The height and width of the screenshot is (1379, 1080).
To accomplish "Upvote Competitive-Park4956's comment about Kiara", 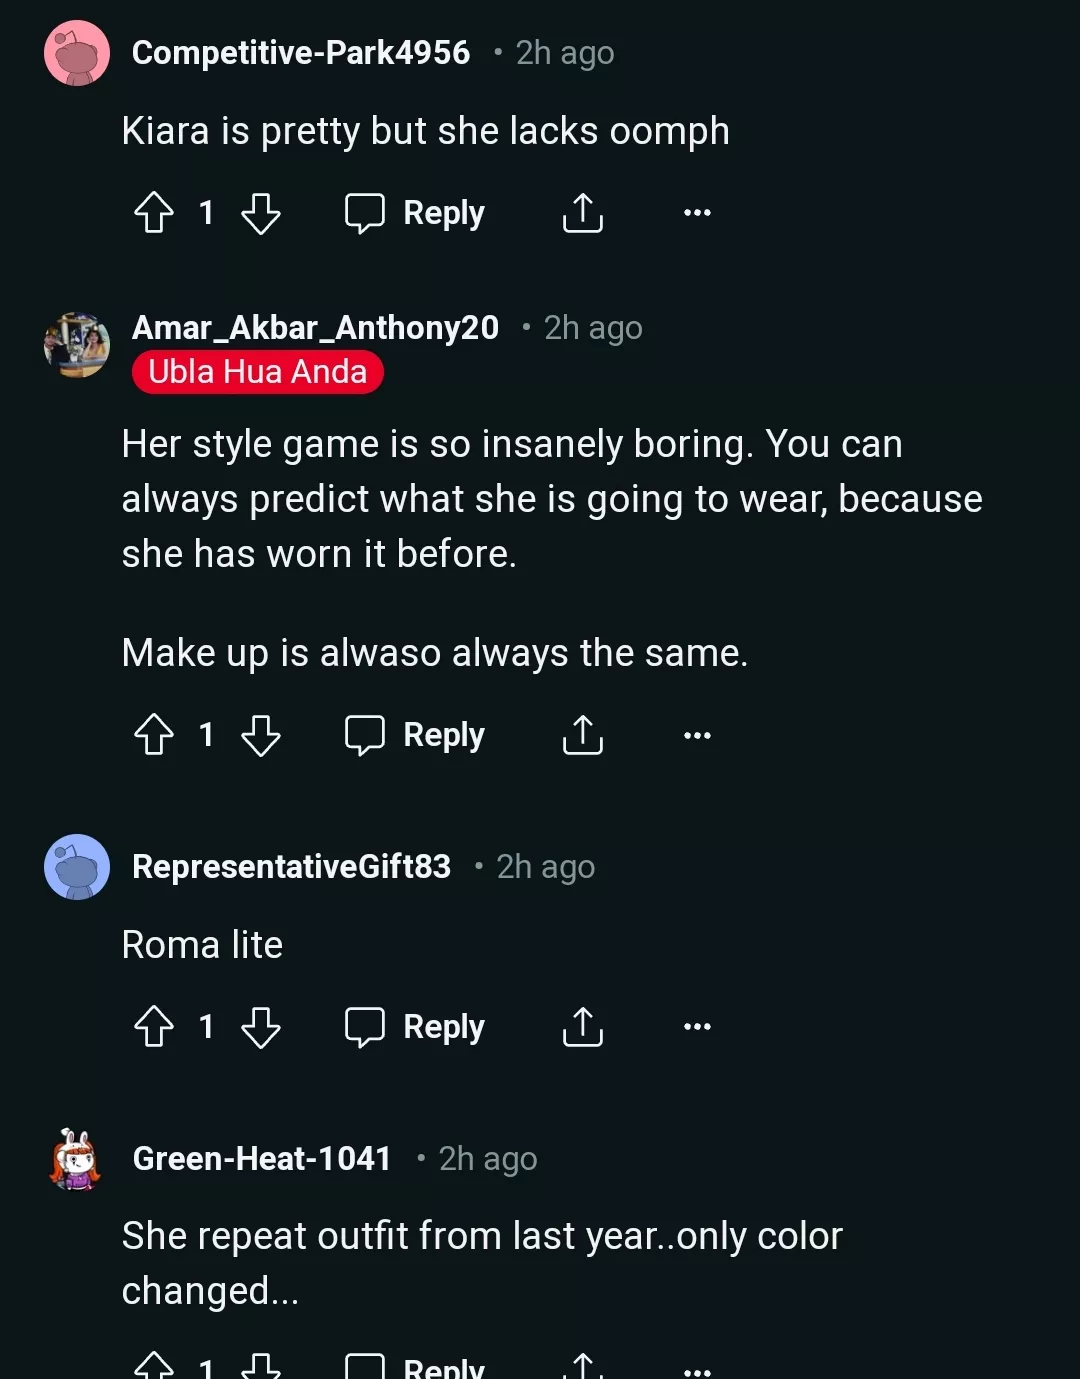I will pos(154,213).
